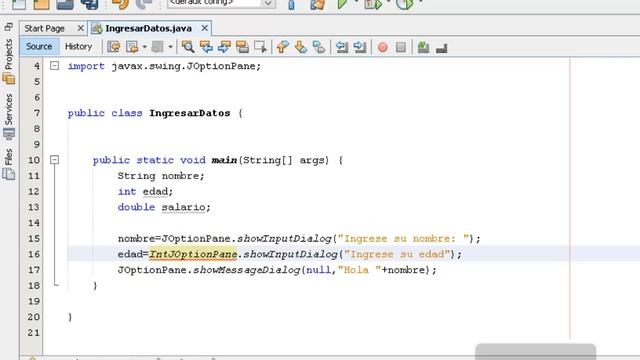The width and height of the screenshot is (640, 360).
Task: Jump to Last Edit location icon
Action: (113, 47)
